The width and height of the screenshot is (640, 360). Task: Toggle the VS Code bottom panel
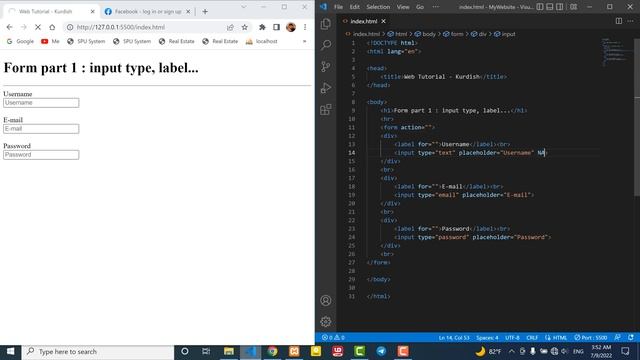coord(550,7)
